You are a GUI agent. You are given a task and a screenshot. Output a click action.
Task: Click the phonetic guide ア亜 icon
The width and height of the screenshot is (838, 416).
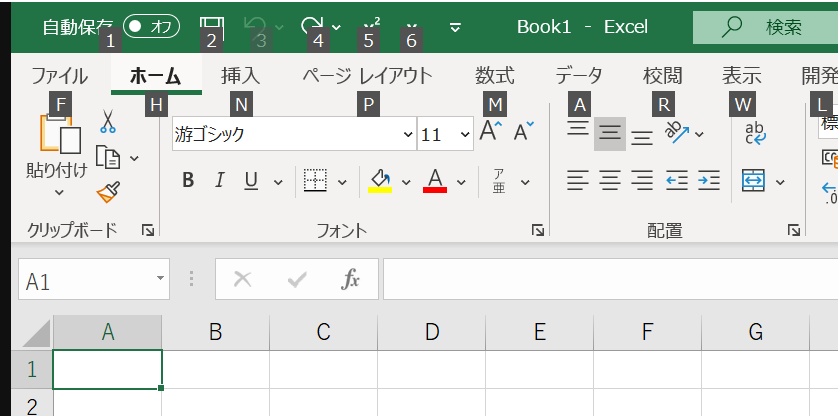499,181
